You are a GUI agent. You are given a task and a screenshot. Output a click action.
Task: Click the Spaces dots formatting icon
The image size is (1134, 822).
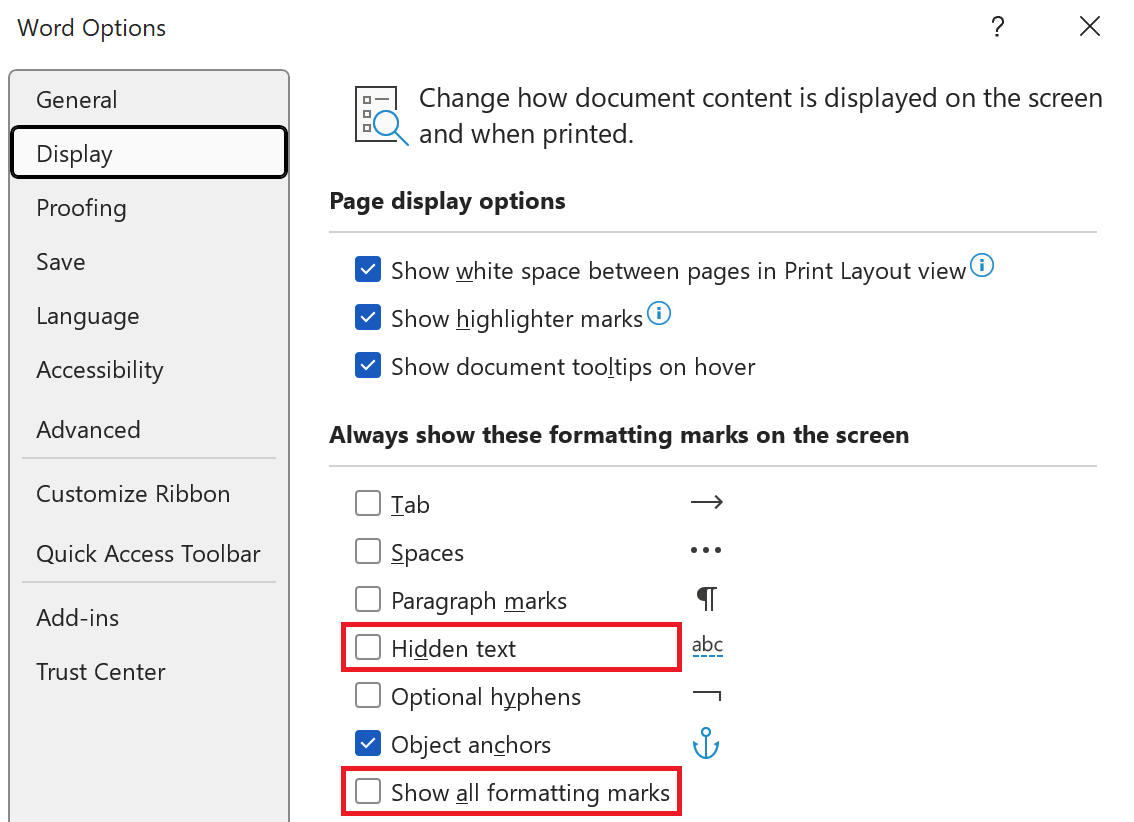(706, 551)
